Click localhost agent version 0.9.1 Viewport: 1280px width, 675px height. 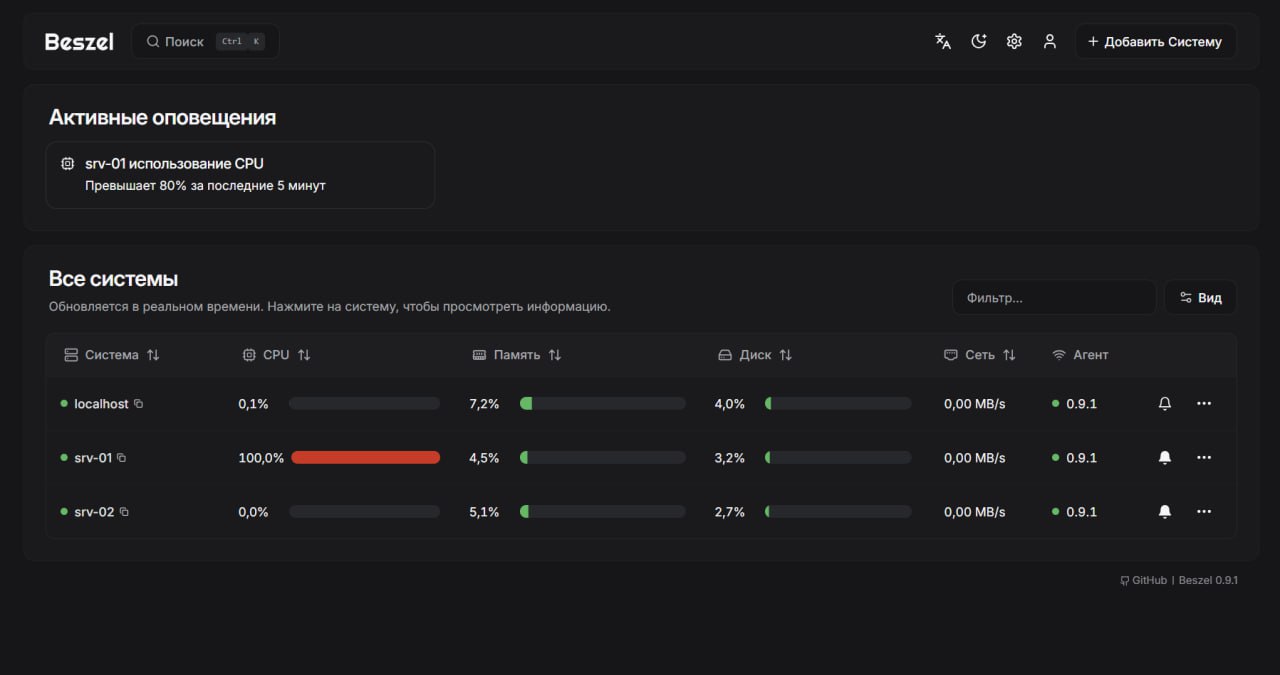(1081, 404)
